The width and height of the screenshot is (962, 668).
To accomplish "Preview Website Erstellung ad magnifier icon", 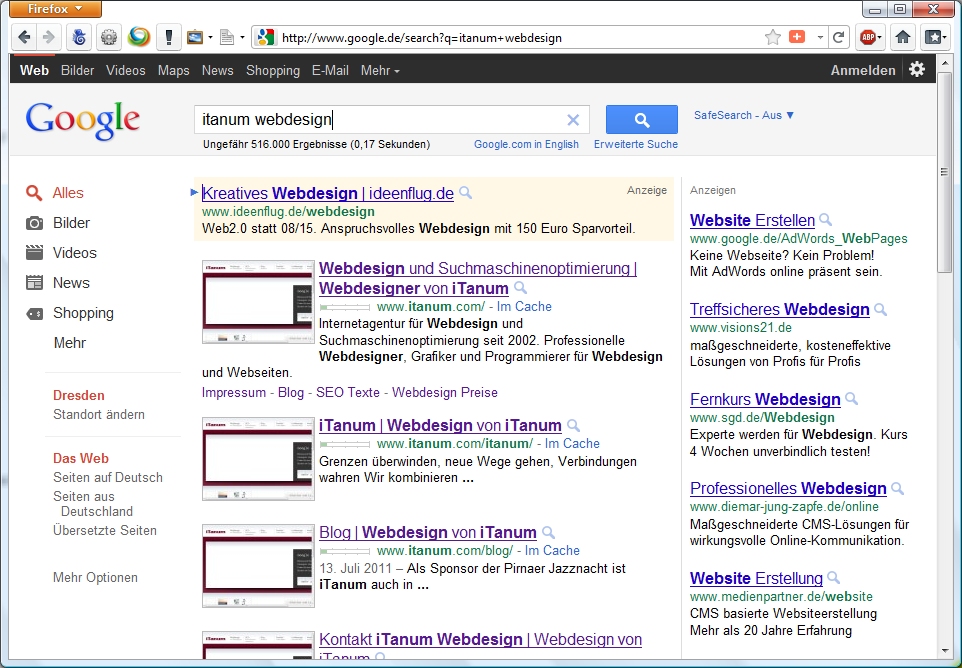I will coord(834,578).
